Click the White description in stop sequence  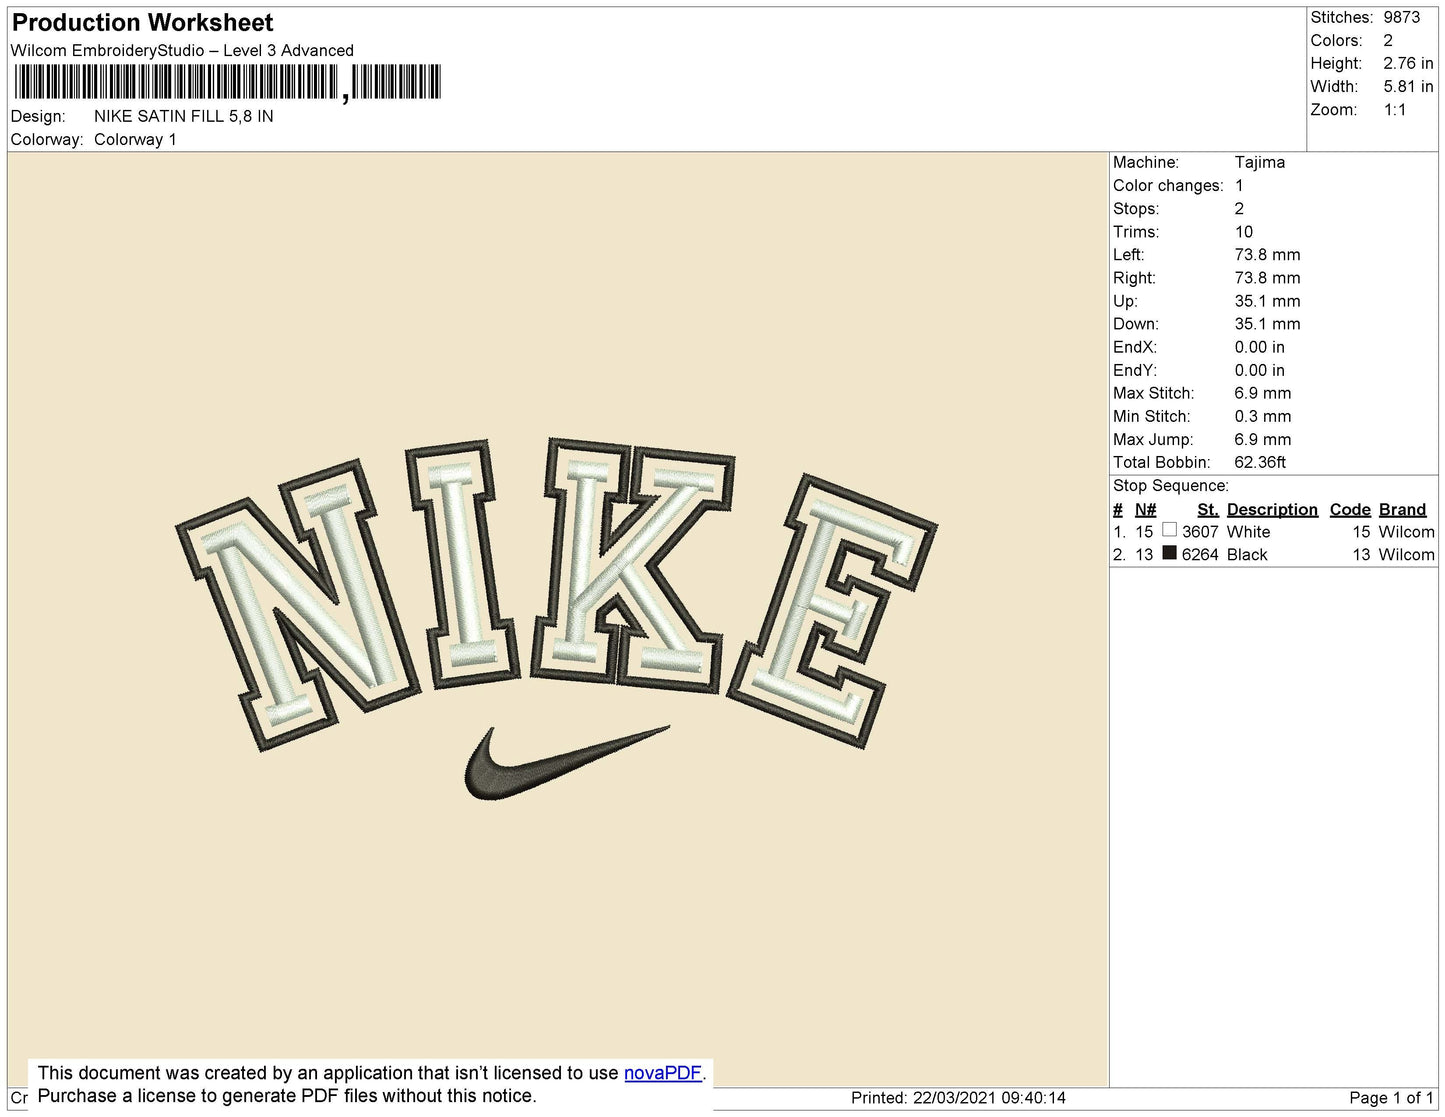tap(1249, 532)
